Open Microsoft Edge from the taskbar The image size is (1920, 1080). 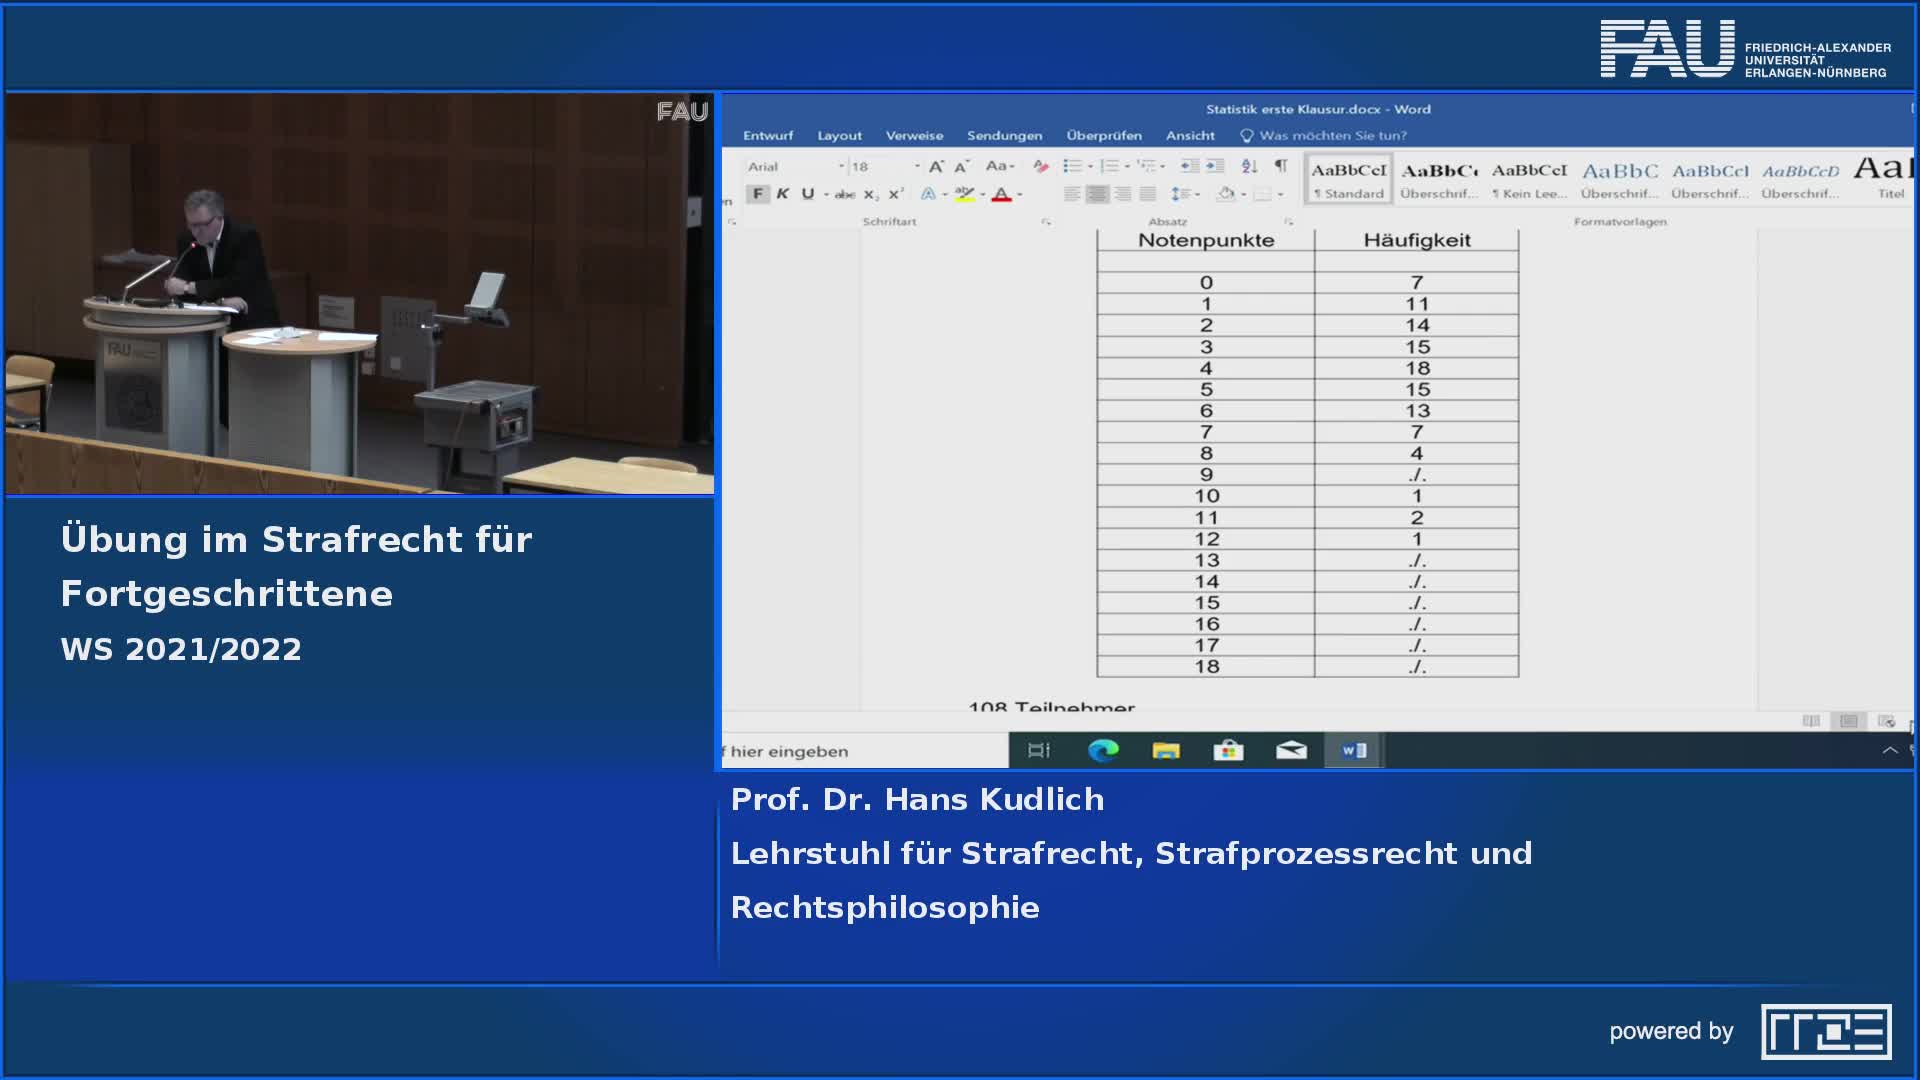[1103, 750]
